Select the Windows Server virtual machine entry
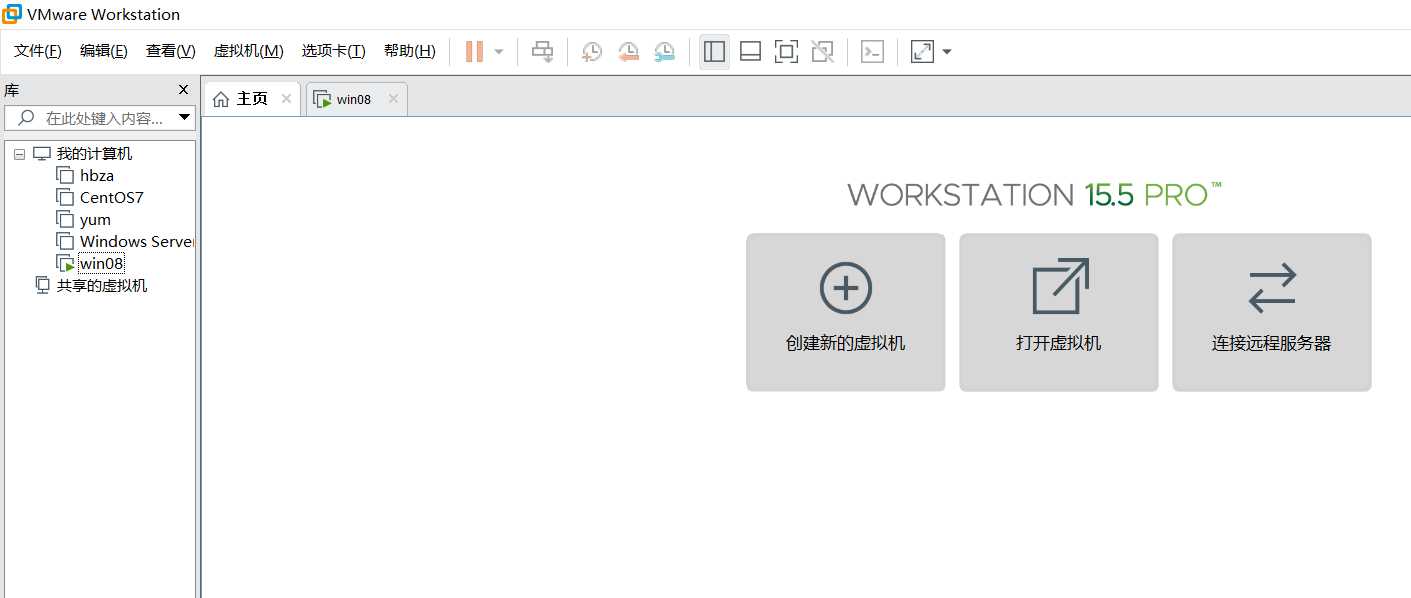 pos(136,242)
